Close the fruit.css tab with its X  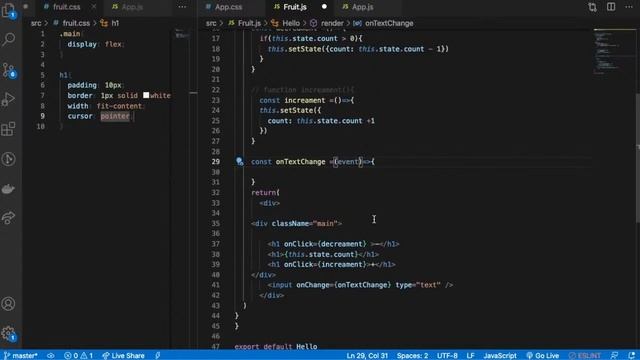coord(94,7)
